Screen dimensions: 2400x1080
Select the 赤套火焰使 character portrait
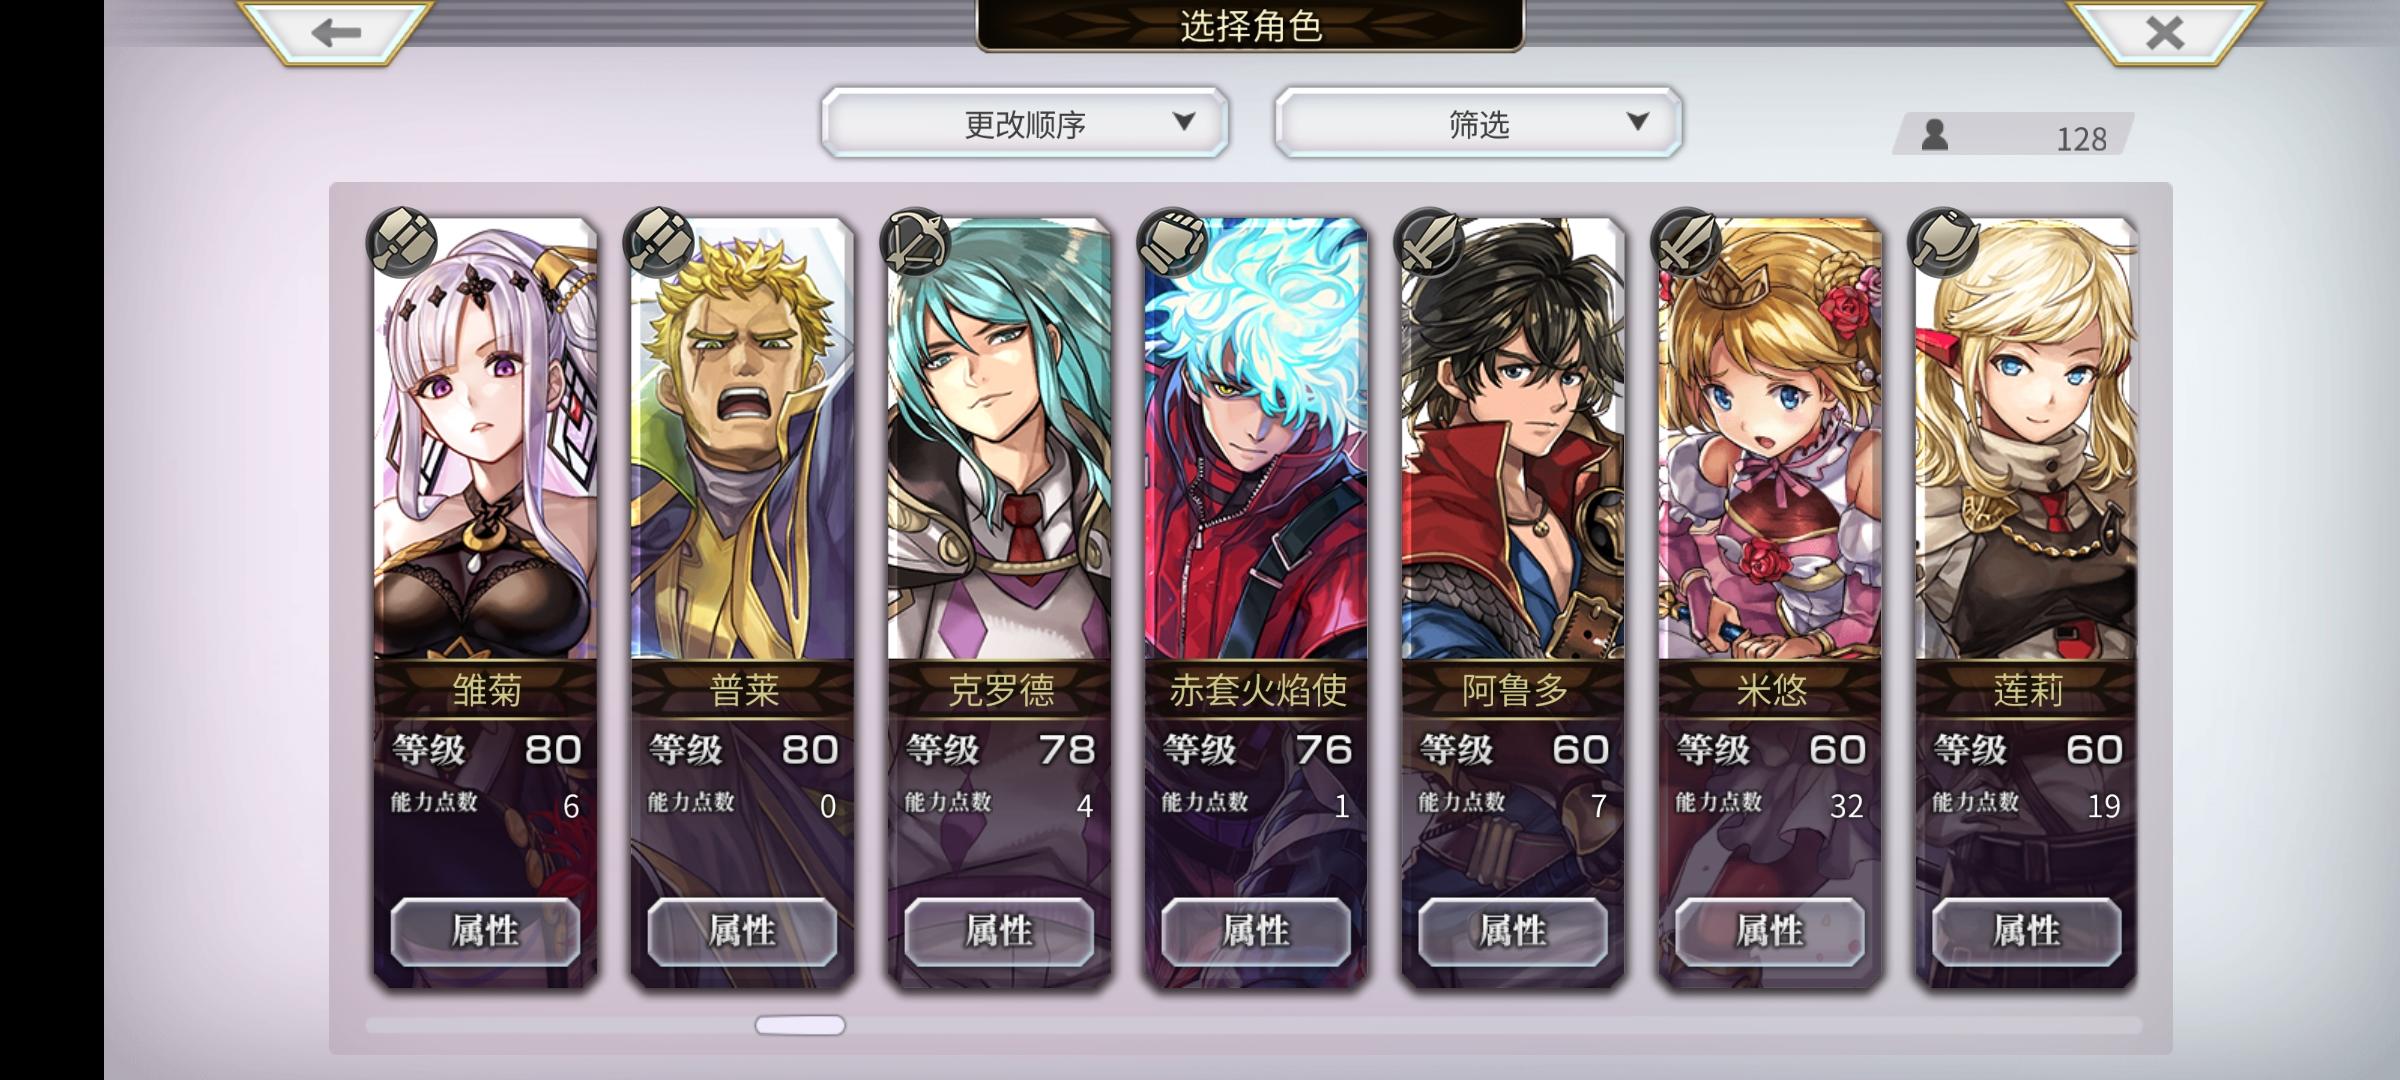(1256, 440)
